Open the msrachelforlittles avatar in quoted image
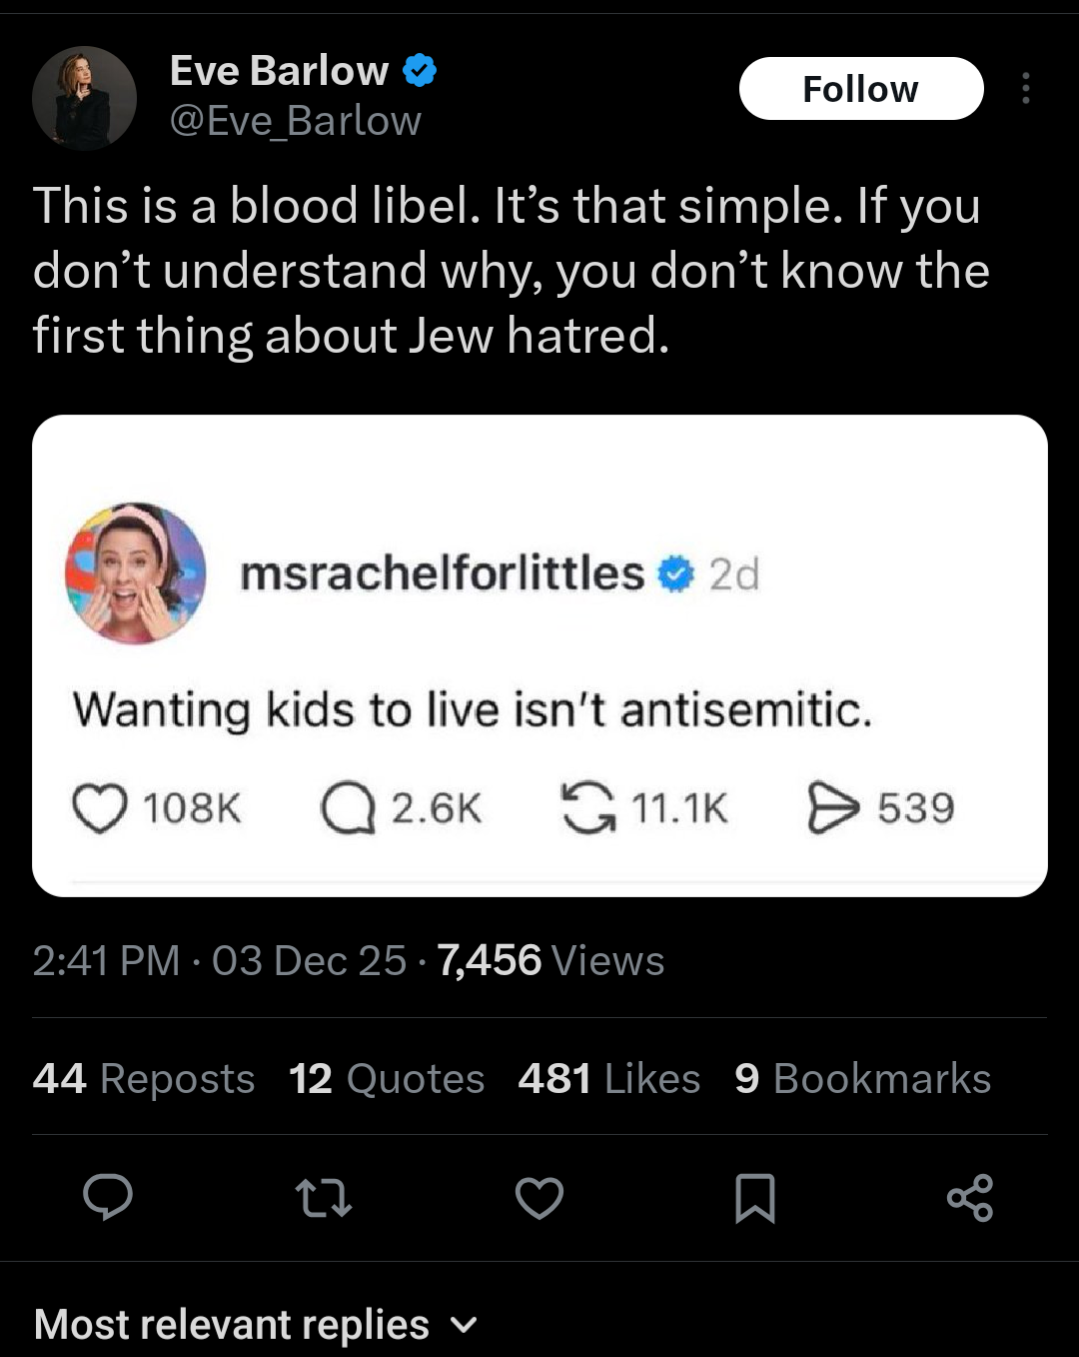 (x=135, y=573)
